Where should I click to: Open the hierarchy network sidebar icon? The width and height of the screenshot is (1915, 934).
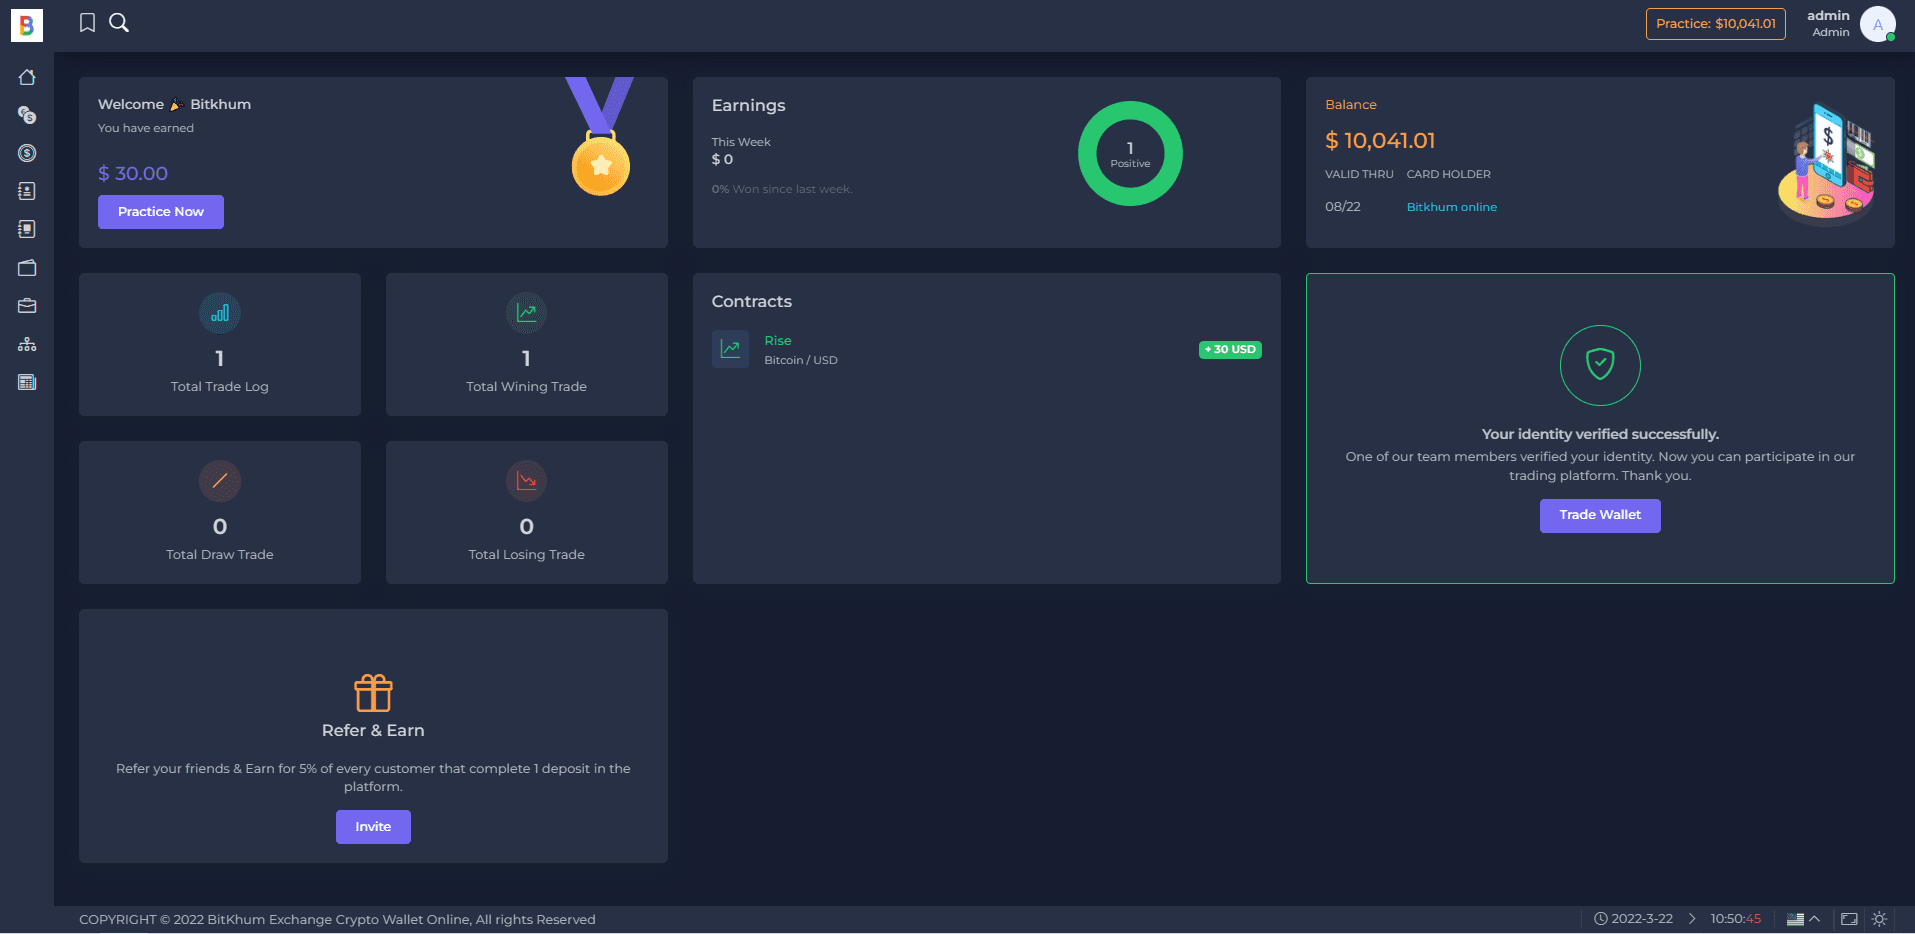(x=27, y=344)
